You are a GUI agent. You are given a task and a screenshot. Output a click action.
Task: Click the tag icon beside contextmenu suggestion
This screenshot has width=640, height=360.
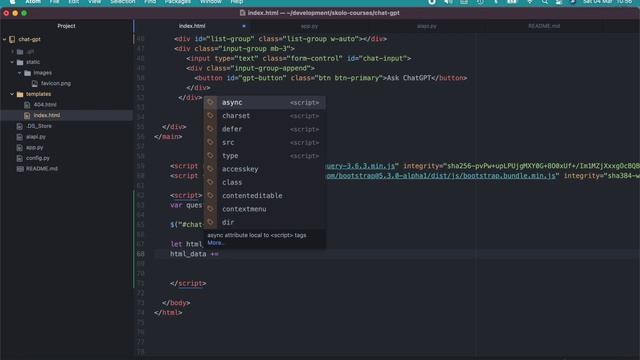[x=210, y=209]
